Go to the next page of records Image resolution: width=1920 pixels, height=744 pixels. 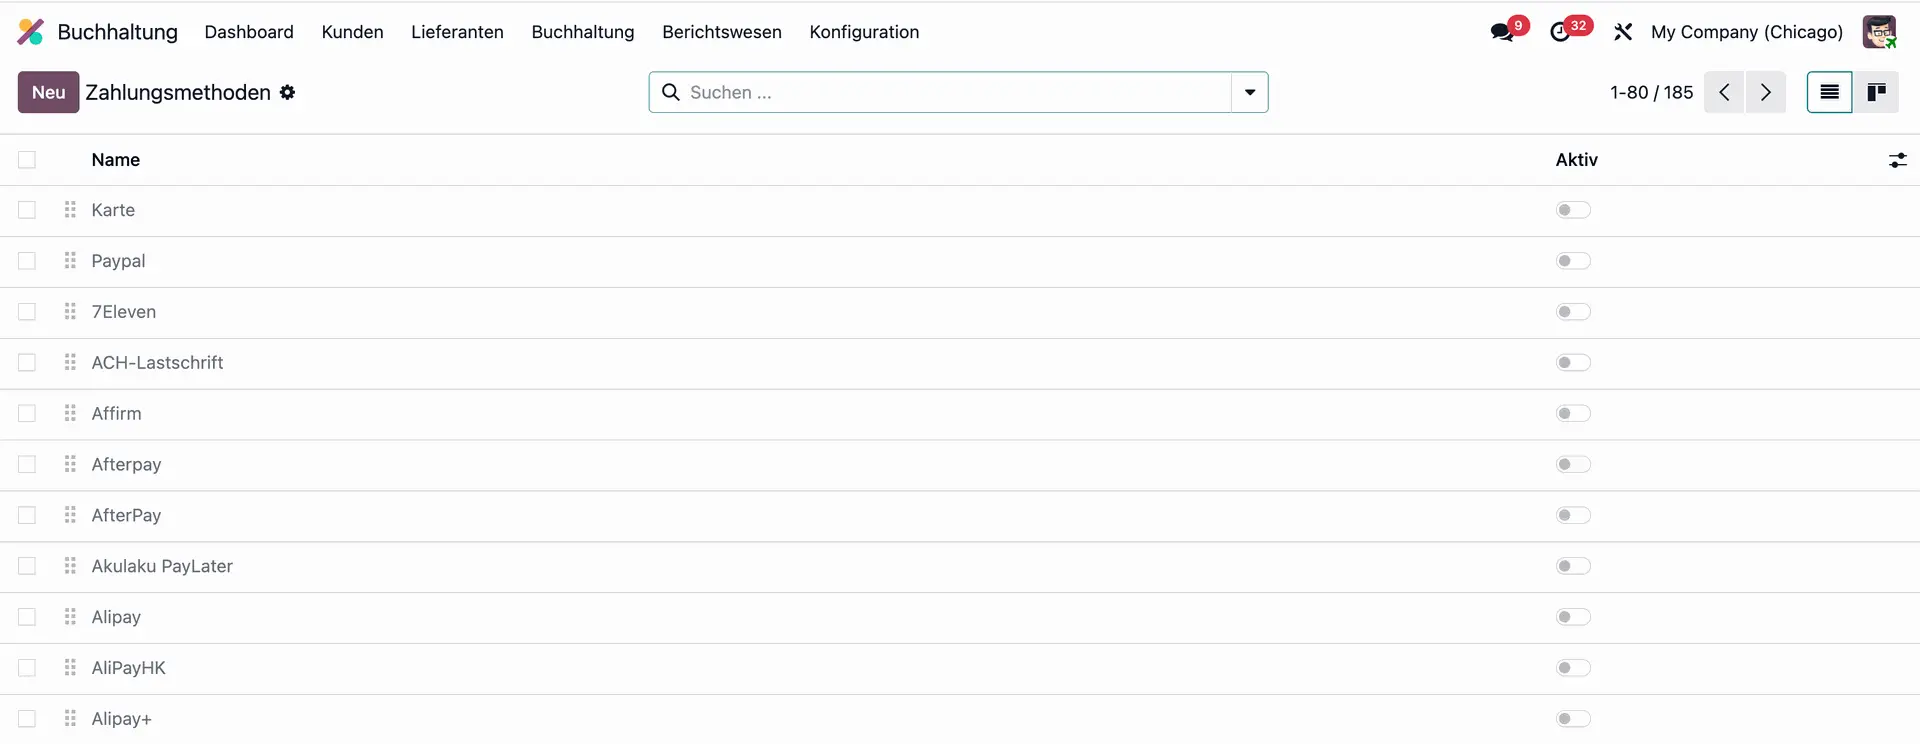1766,92
